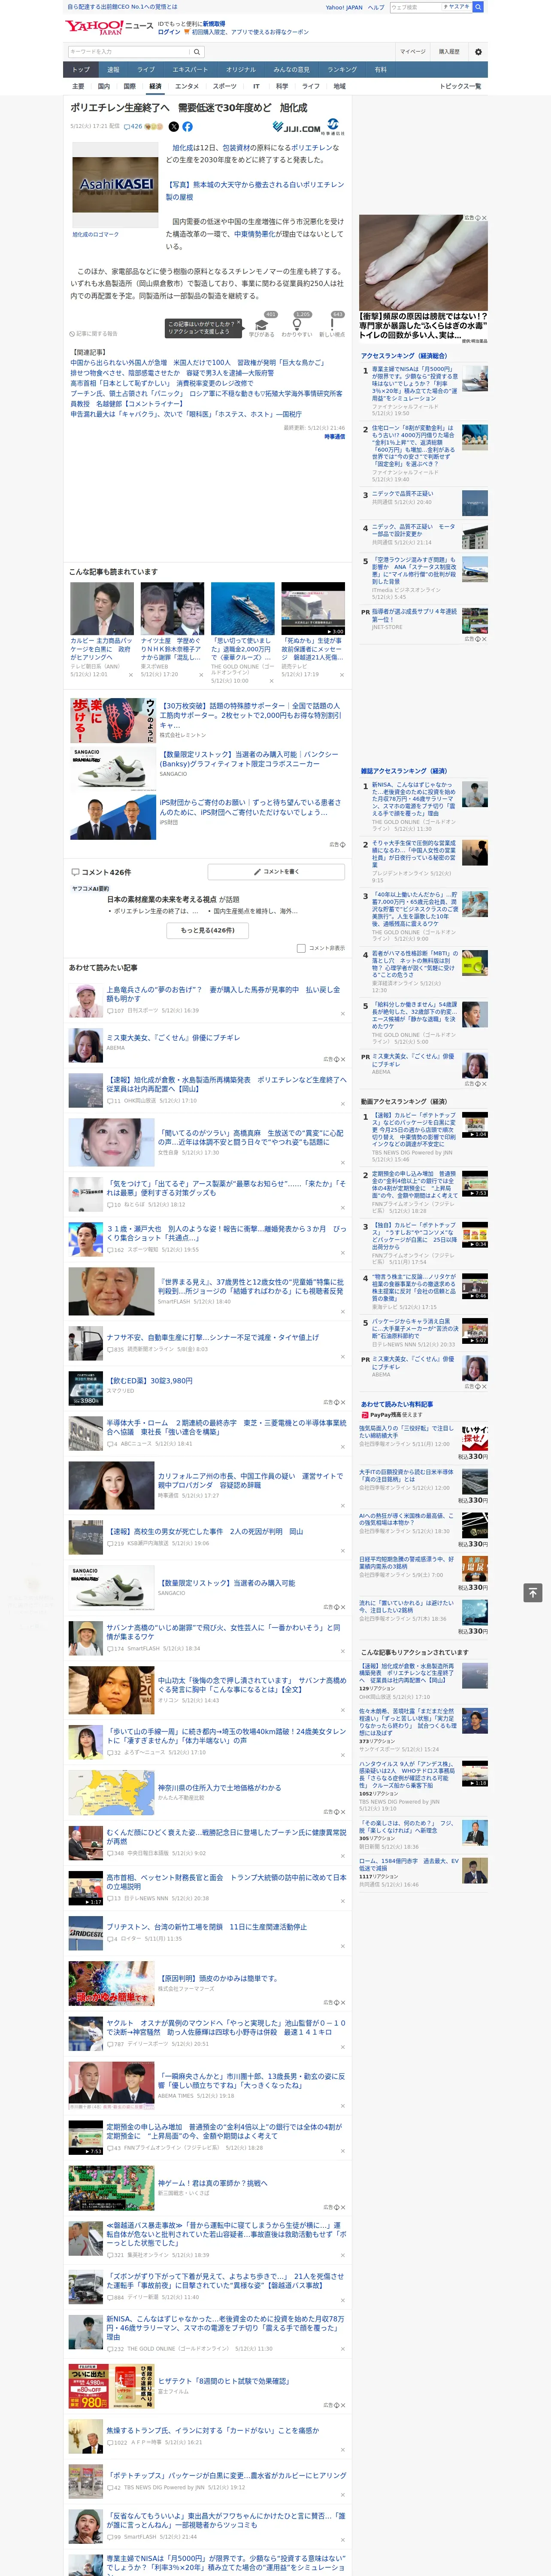Open the 科学 category
The image size is (551, 2576).
click(282, 86)
